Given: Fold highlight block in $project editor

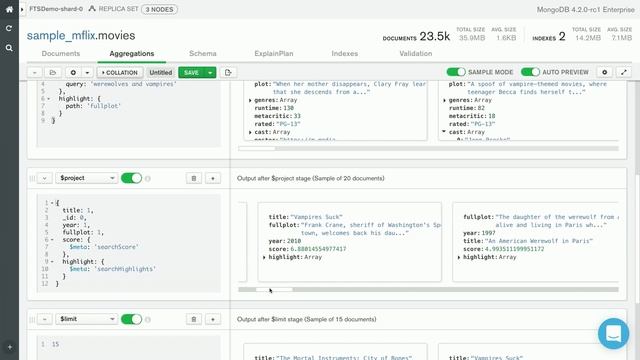Looking at the screenshot, I should point(52,262).
